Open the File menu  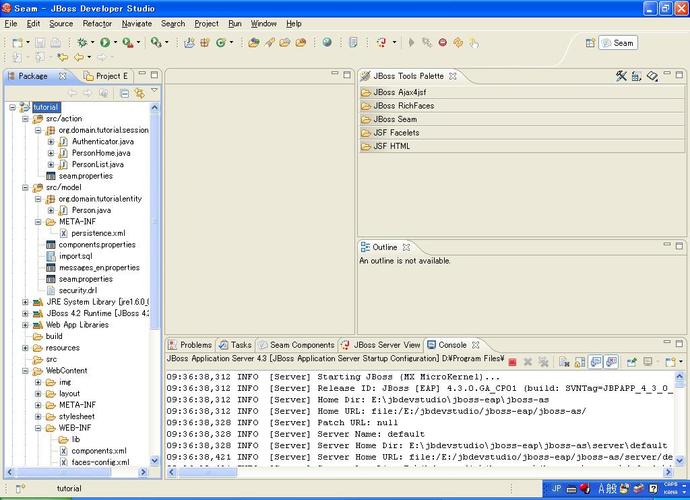11,24
